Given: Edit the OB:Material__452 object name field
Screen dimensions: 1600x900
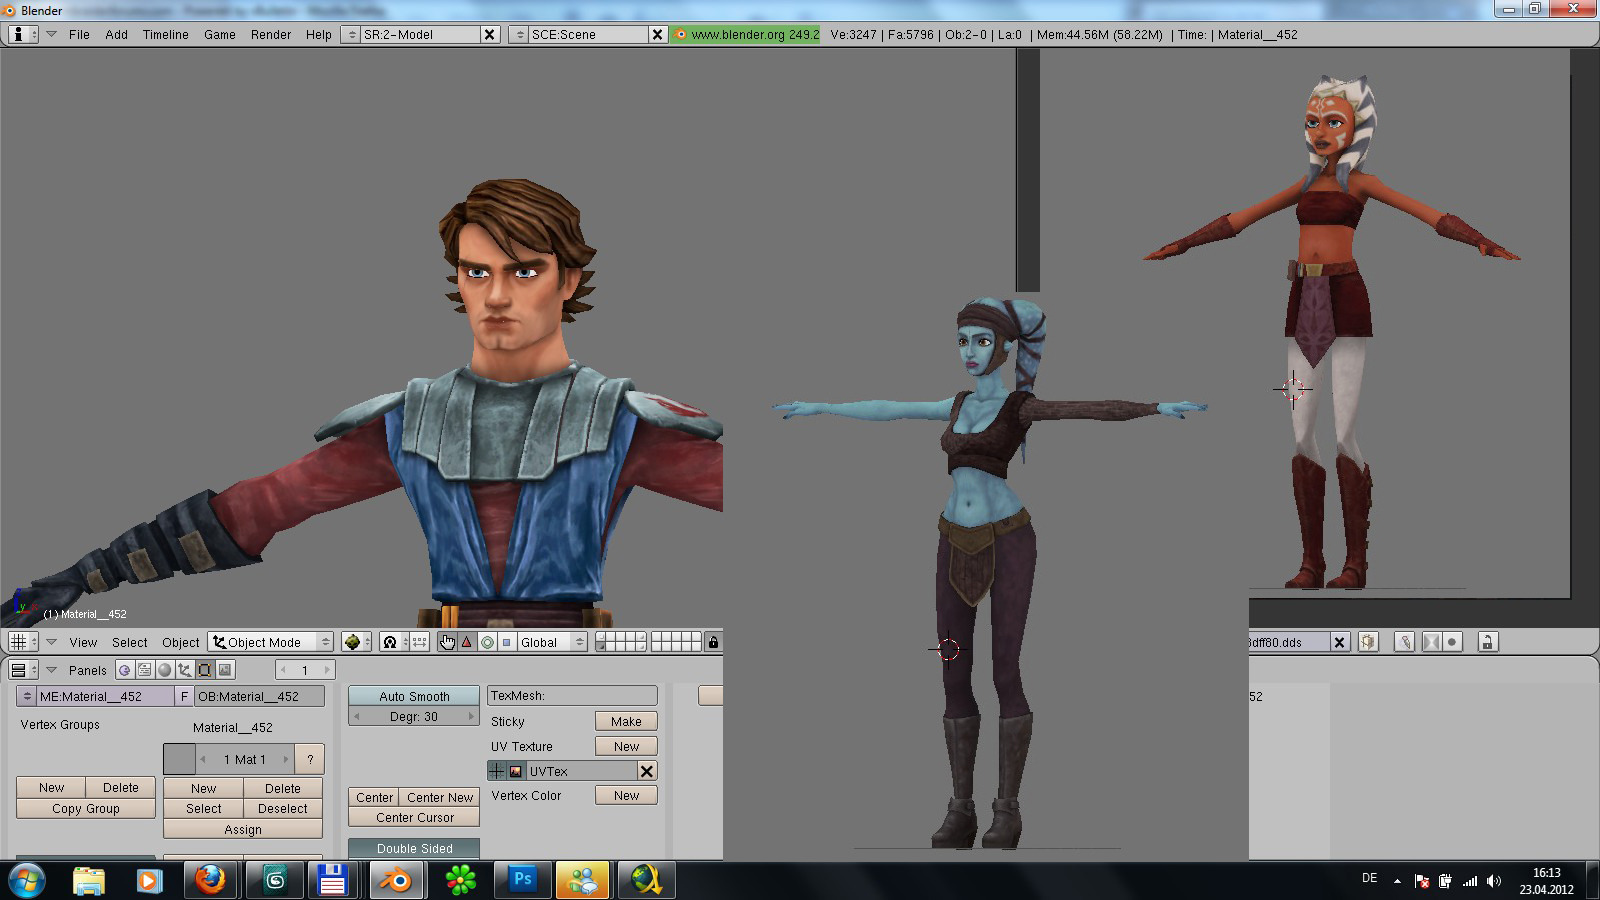Looking at the screenshot, I should (x=260, y=696).
